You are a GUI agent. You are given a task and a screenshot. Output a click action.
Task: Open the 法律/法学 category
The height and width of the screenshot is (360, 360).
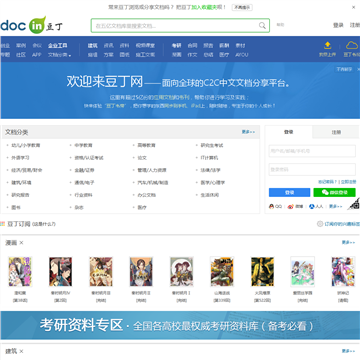pyautogui.click(x=210, y=170)
